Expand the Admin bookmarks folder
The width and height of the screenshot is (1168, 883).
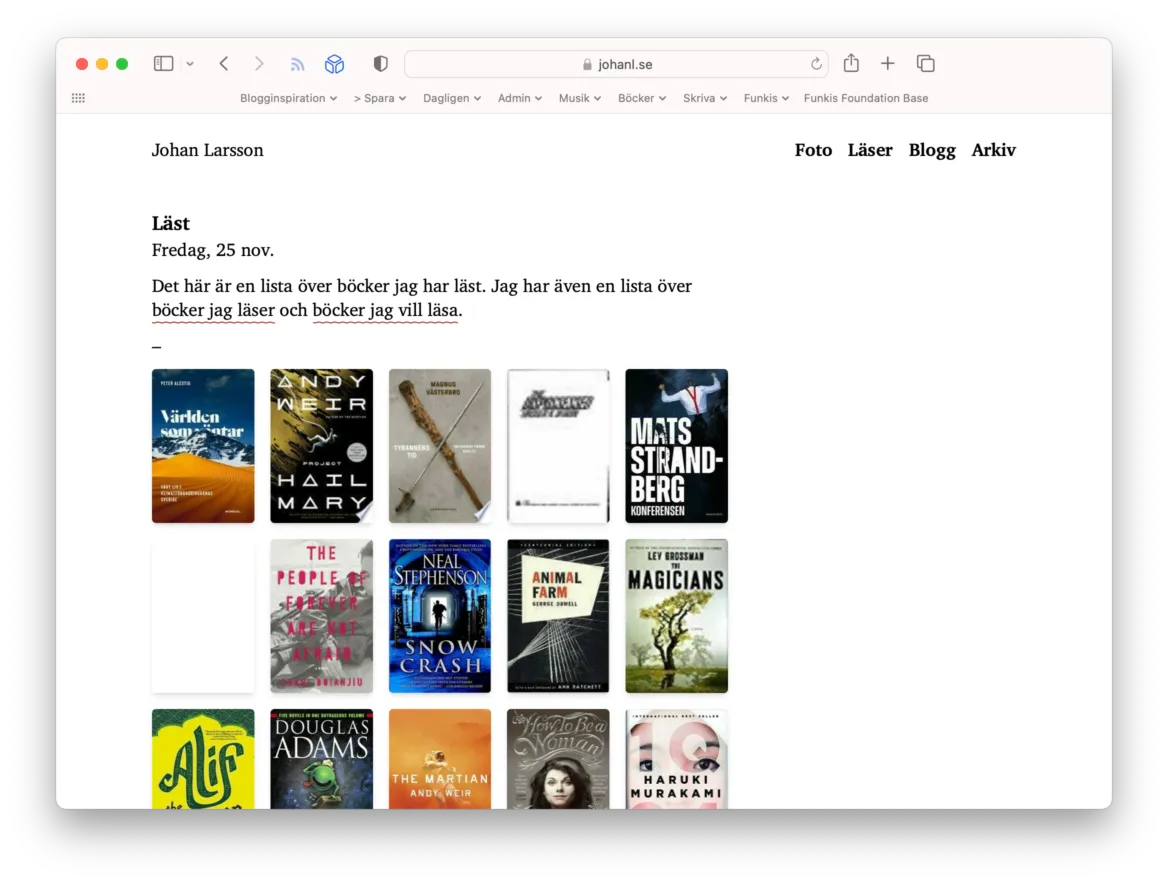click(x=520, y=98)
